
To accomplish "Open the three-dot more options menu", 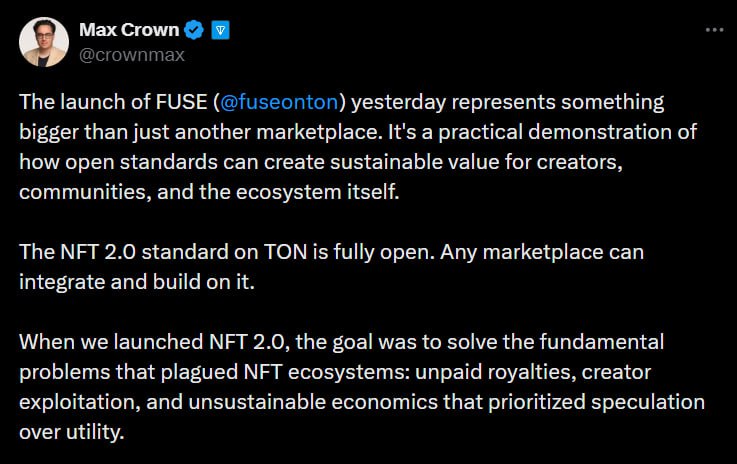I will [714, 30].
